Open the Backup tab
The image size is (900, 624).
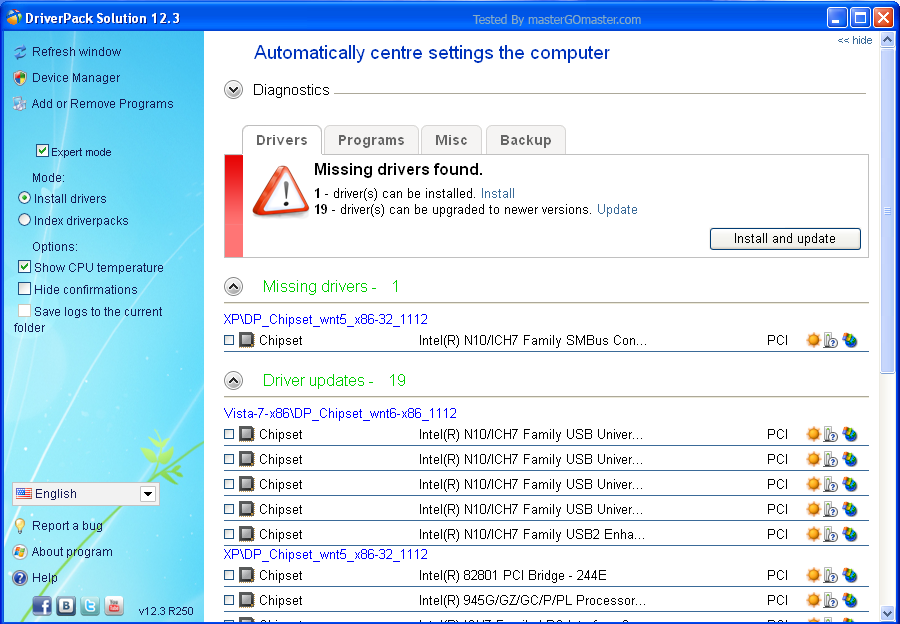[526, 140]
